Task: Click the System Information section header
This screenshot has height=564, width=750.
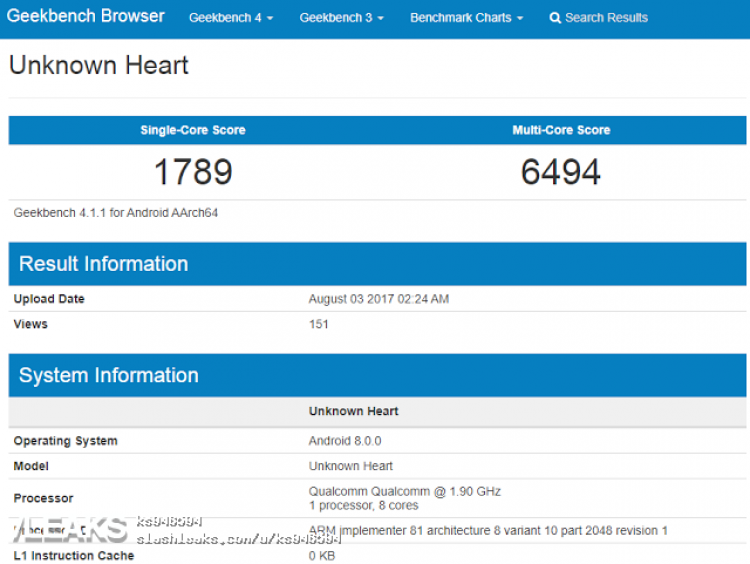Action: (377, 376)
